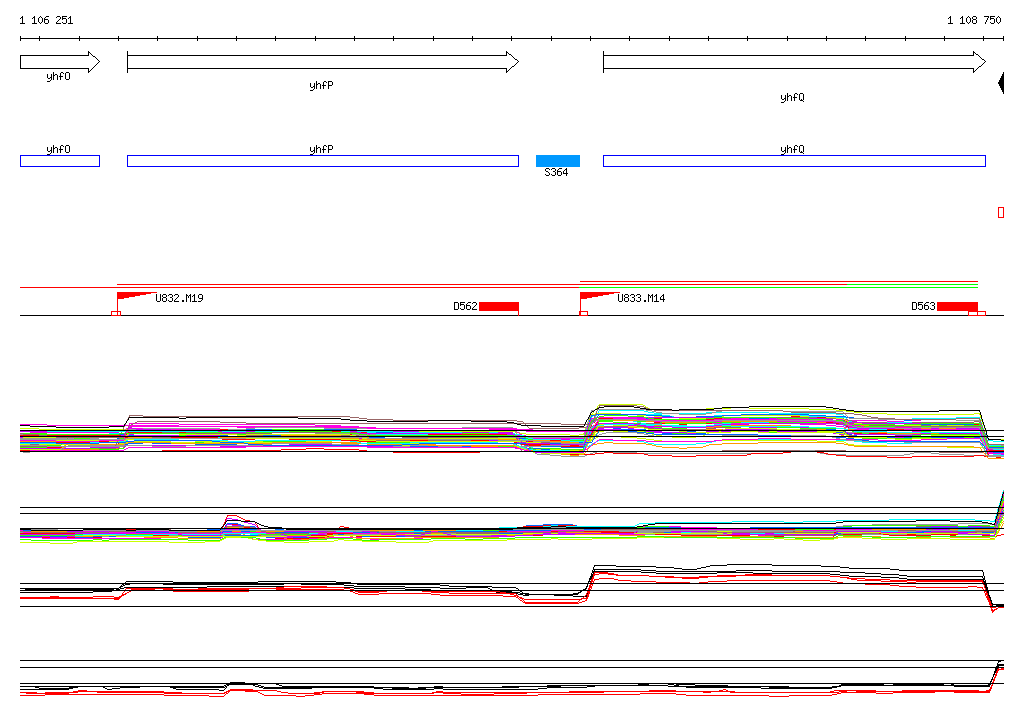Click the blue outlined yhfQ box
The width and height of the screenshot is (1024, 714).
pyautogui.click(x=794, y=161)
